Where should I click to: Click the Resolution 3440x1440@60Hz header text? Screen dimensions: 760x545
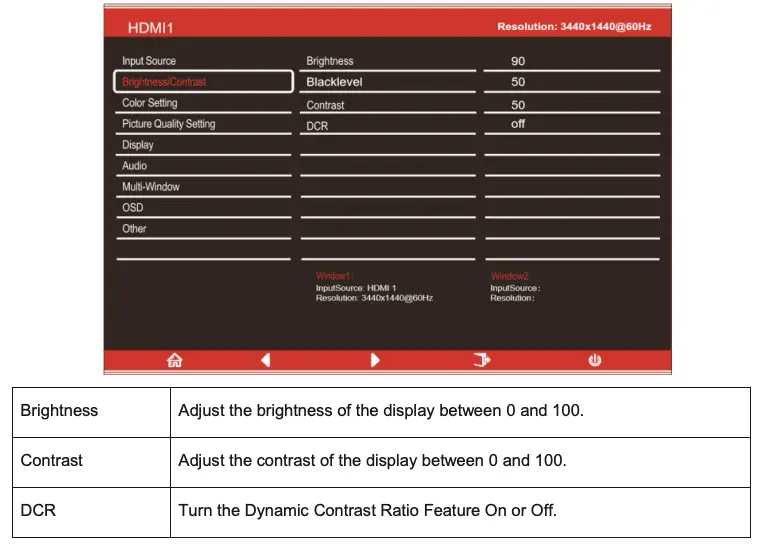pyautogui.click(x=574, y=27)
